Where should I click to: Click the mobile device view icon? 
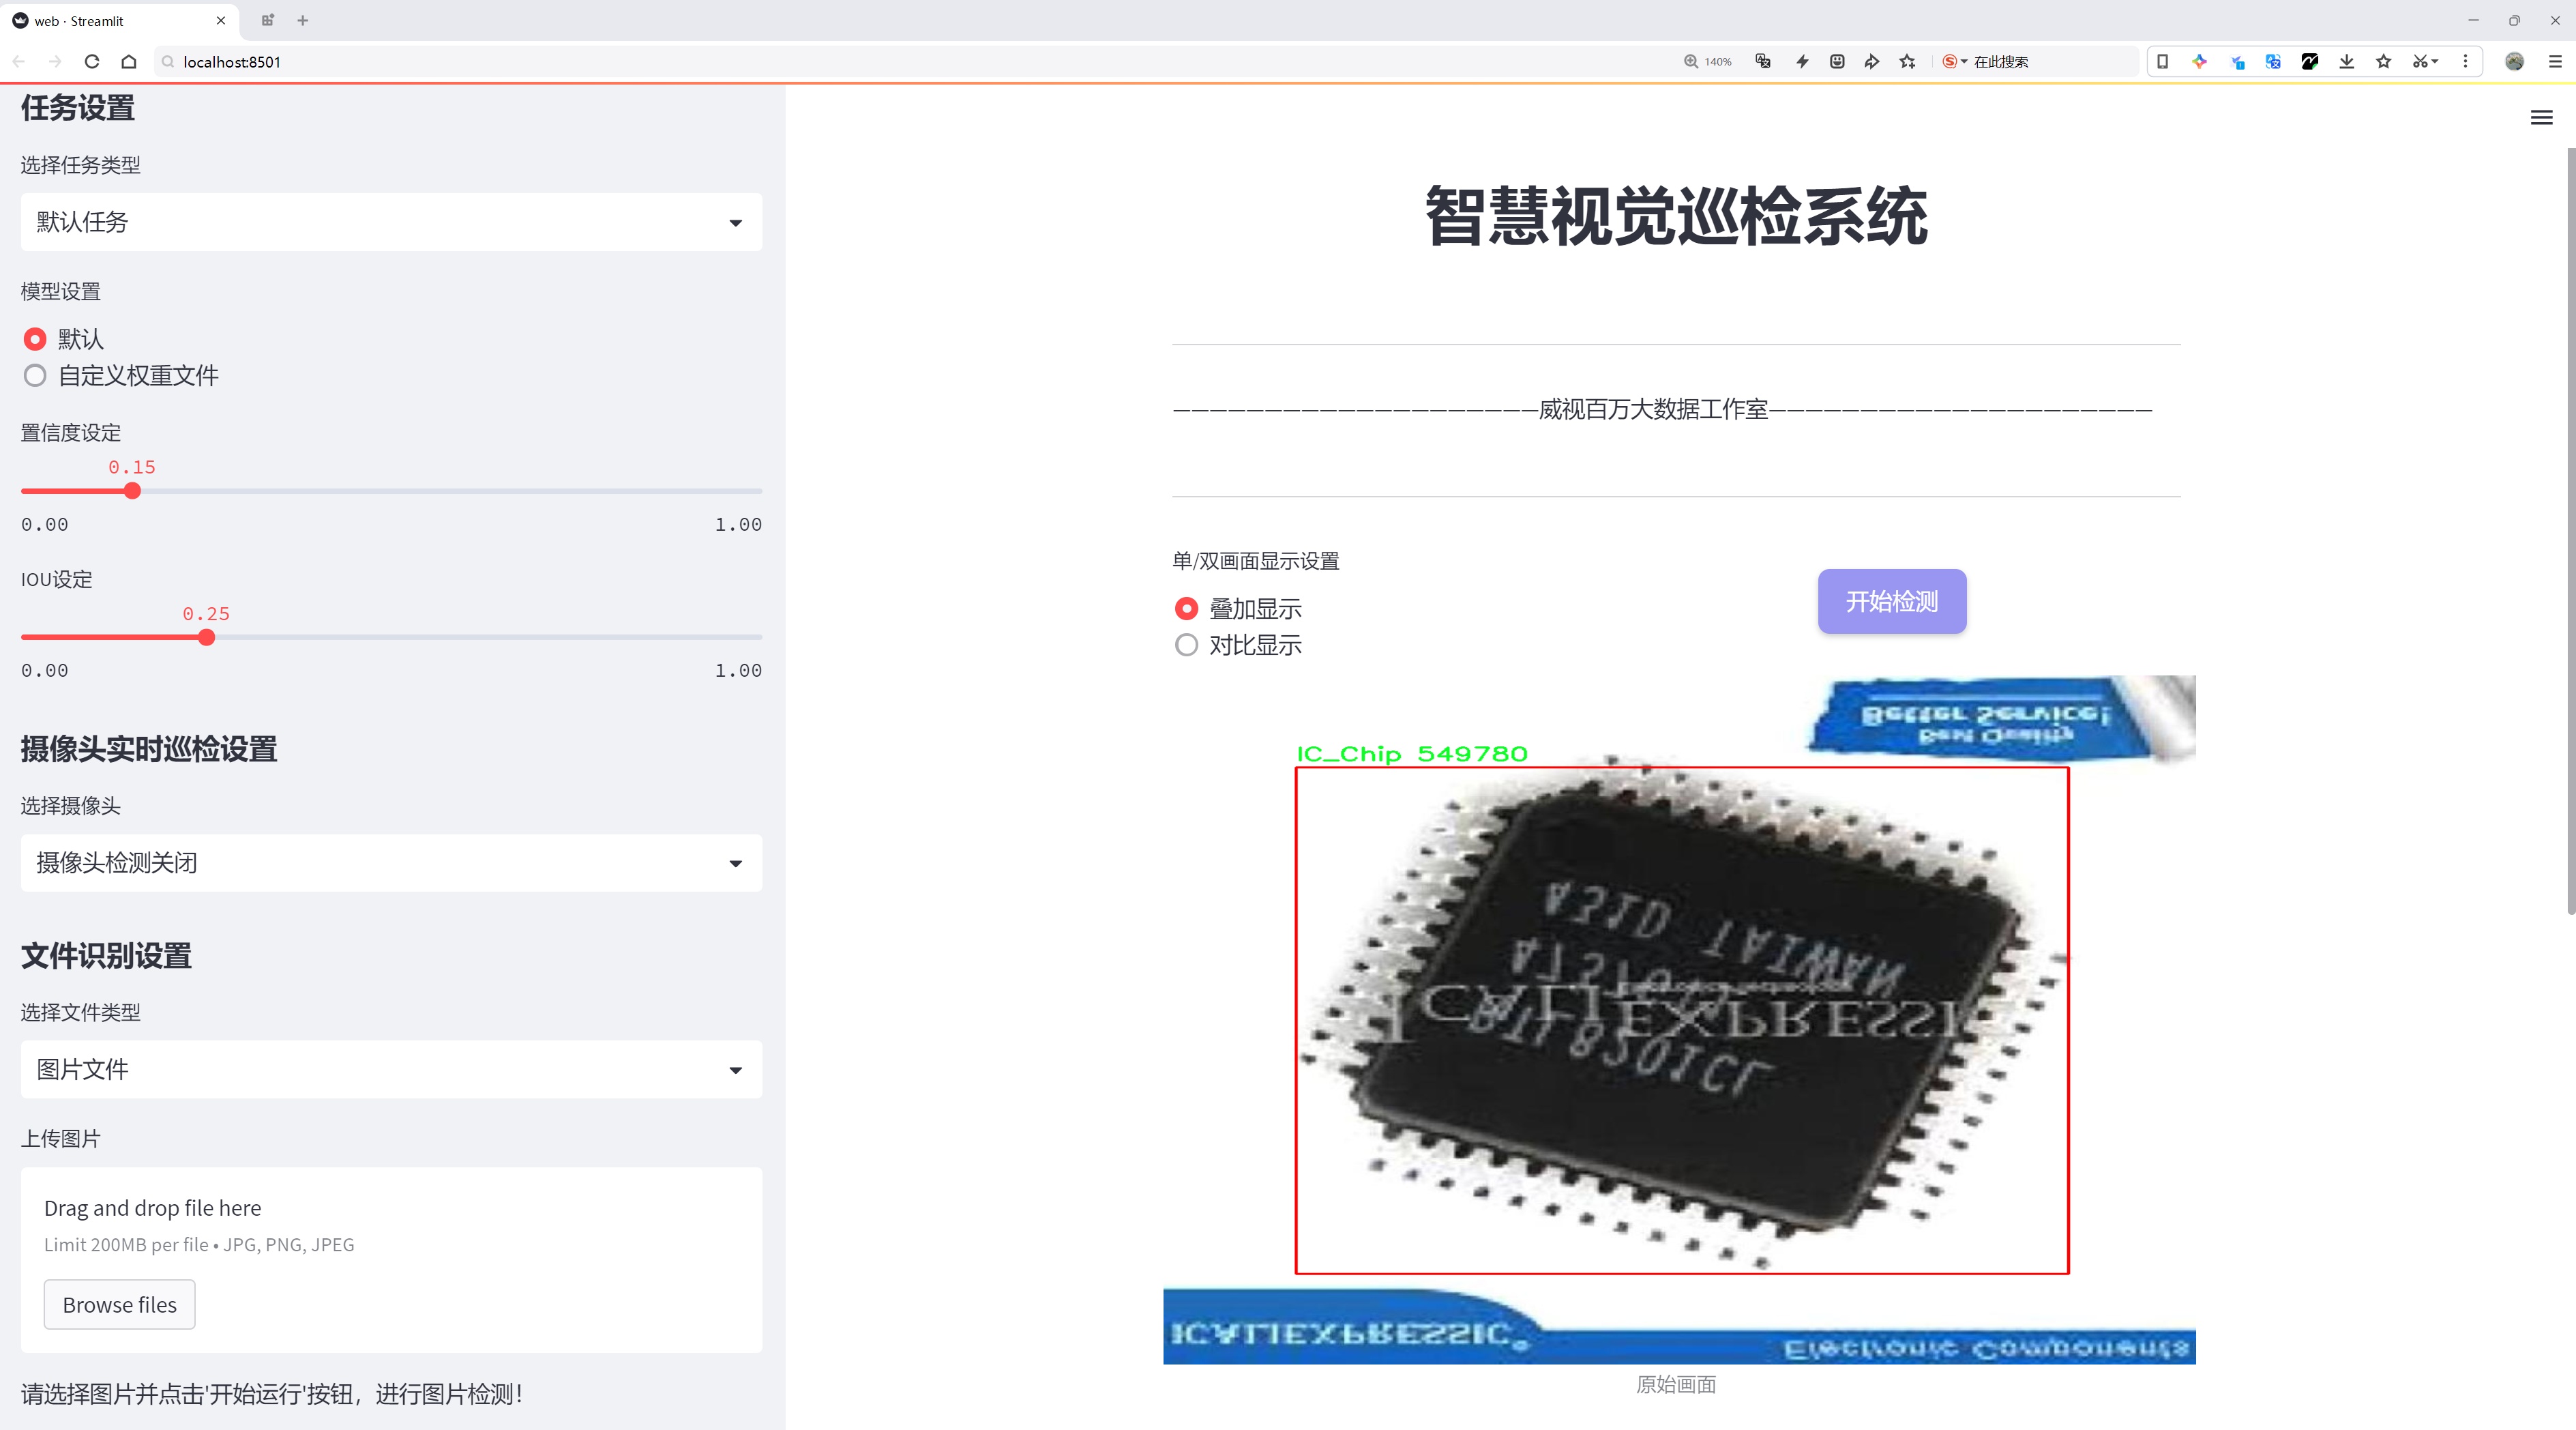point(2162,61)
